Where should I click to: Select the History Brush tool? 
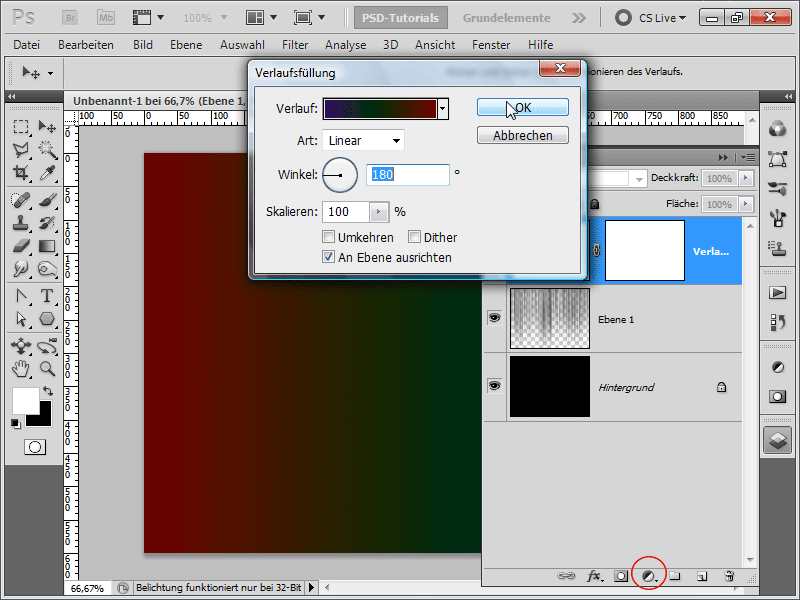click(47, 223)
